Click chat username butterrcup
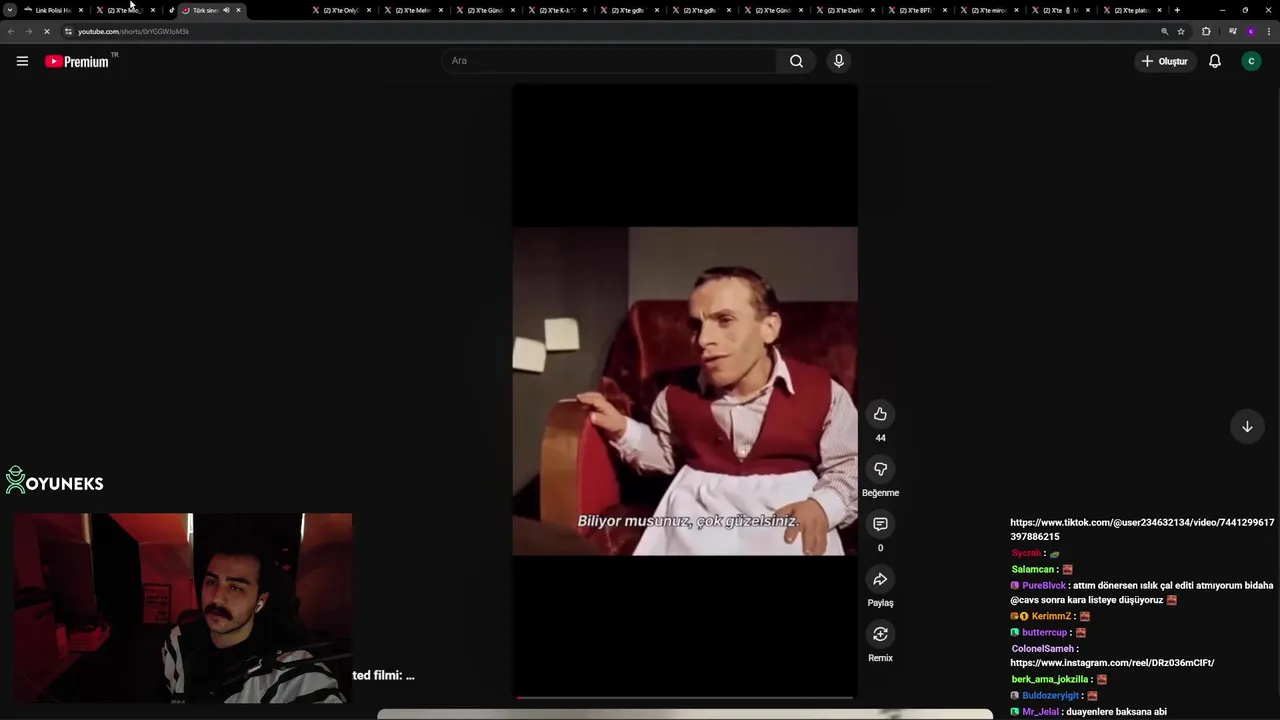The image size is (1280, 720). [1044, 633]
